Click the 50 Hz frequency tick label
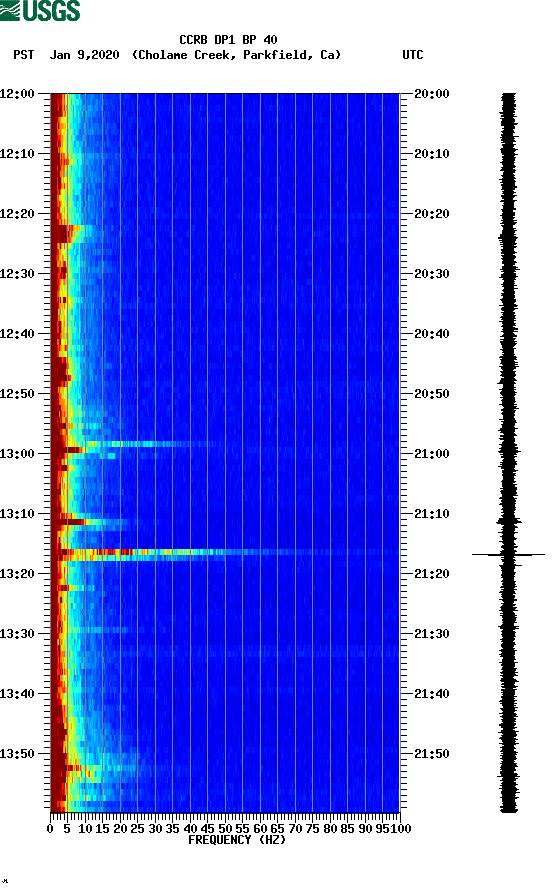552x892 pixels. tap(225, 828)
